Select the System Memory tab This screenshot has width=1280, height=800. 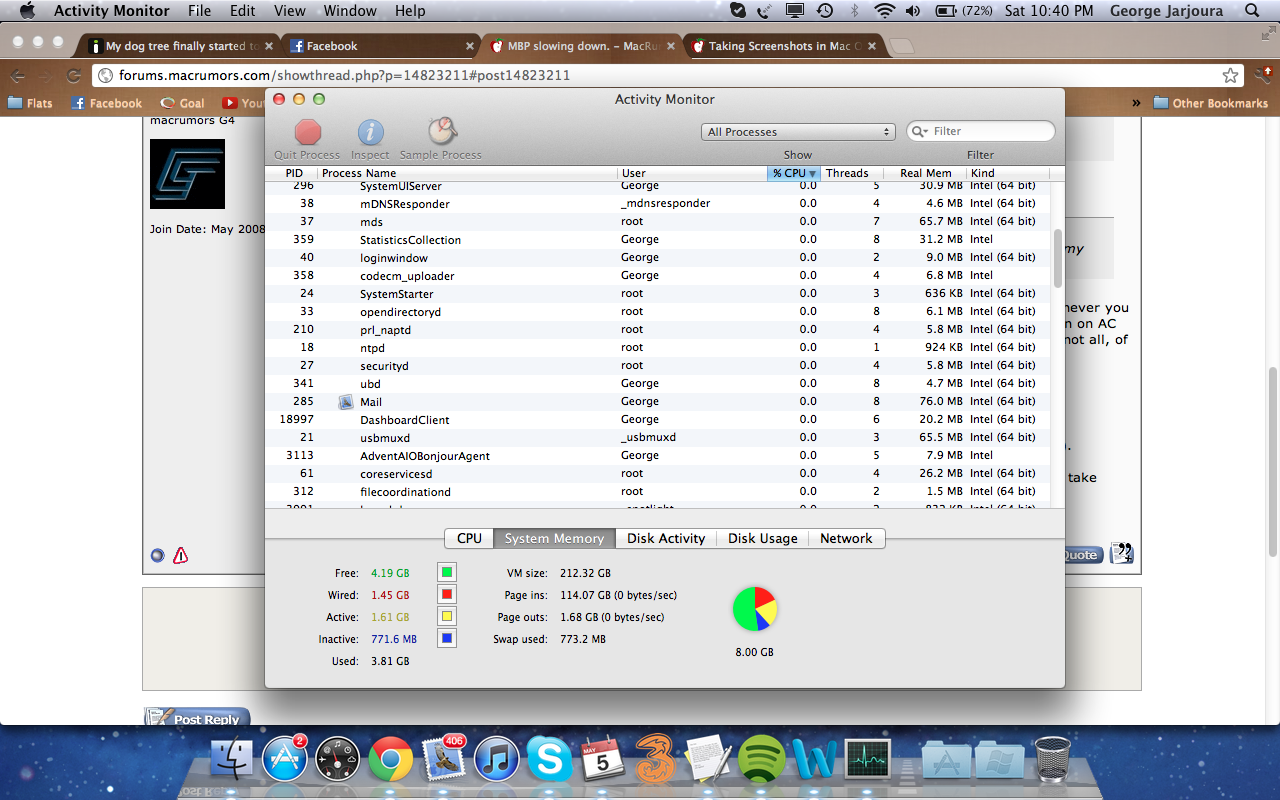click(554, 538)
